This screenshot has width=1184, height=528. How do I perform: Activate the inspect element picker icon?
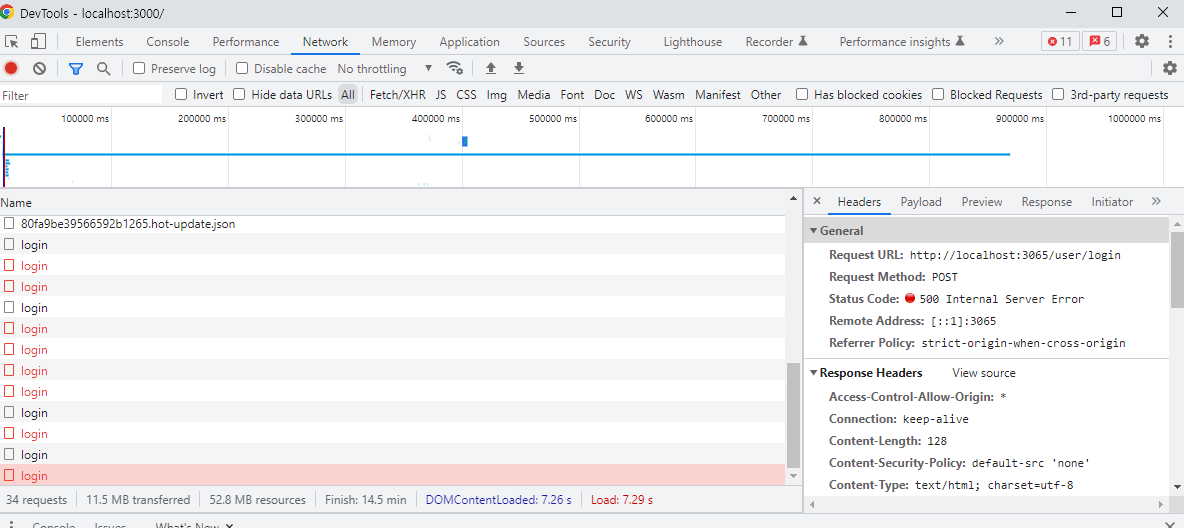click(x=12, y=41)
